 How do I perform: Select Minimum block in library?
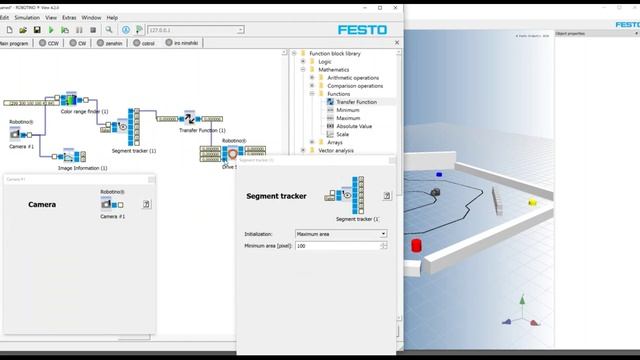pyautogui.click(x=347, y=110)
